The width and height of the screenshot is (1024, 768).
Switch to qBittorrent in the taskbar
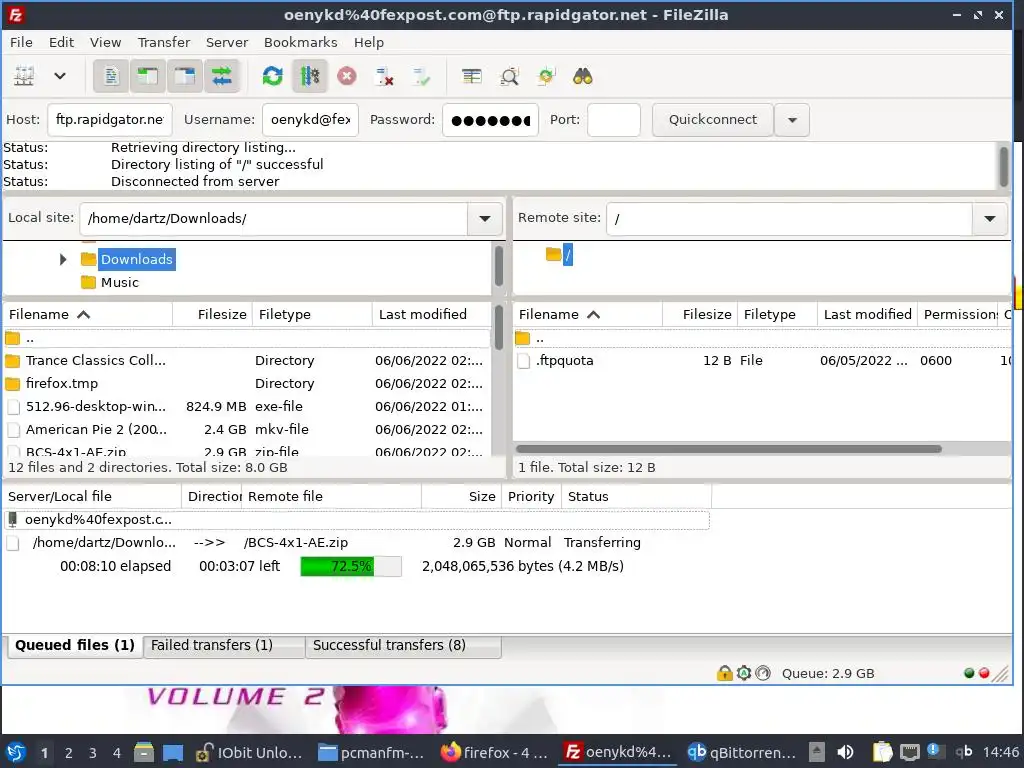(x=741, y=752)
